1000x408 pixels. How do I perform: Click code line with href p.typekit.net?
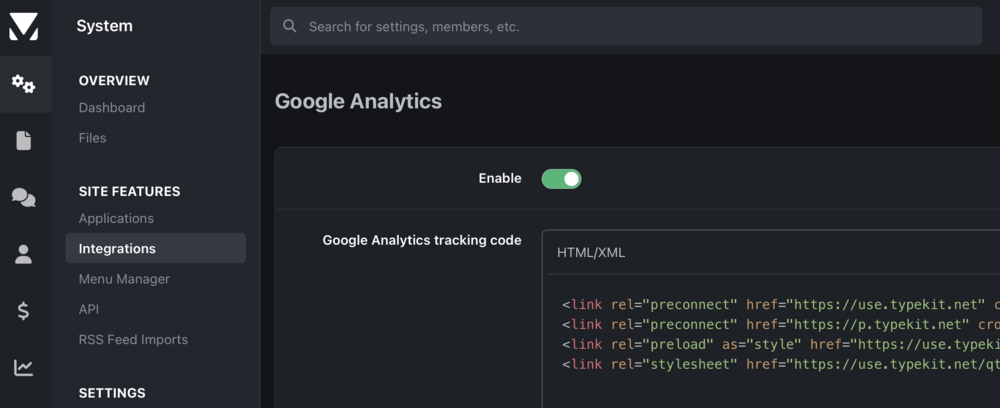(x=781, y=324)
